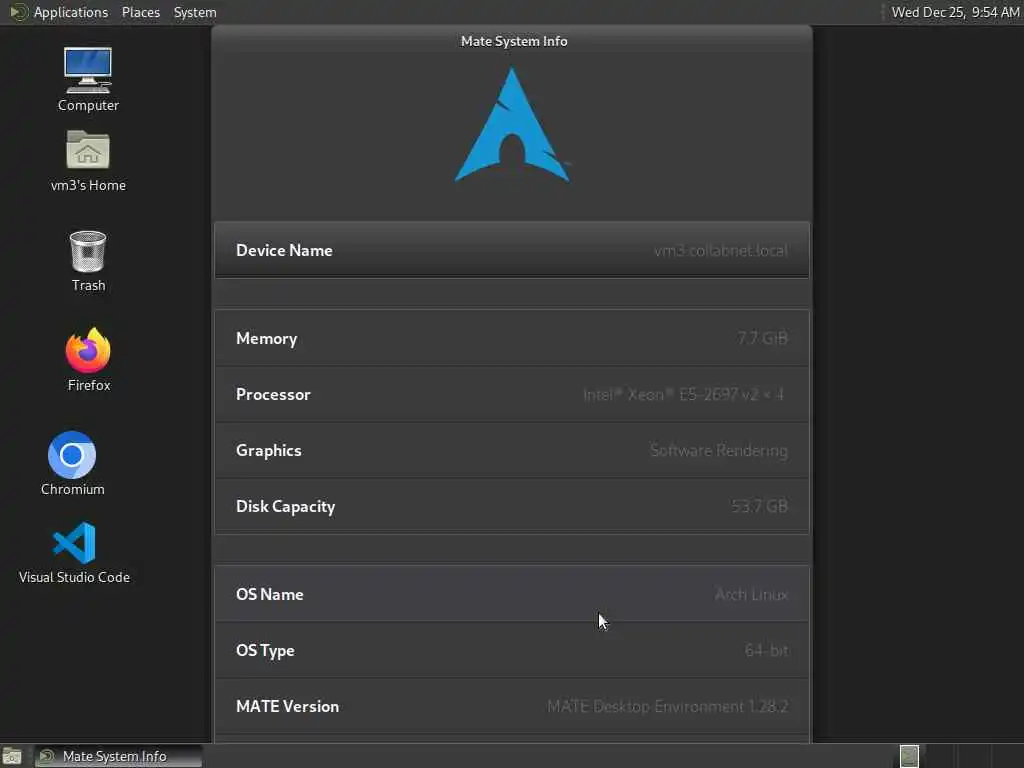Select the MATE Version row label
The image size is (1024, 768).
point(287,707)
